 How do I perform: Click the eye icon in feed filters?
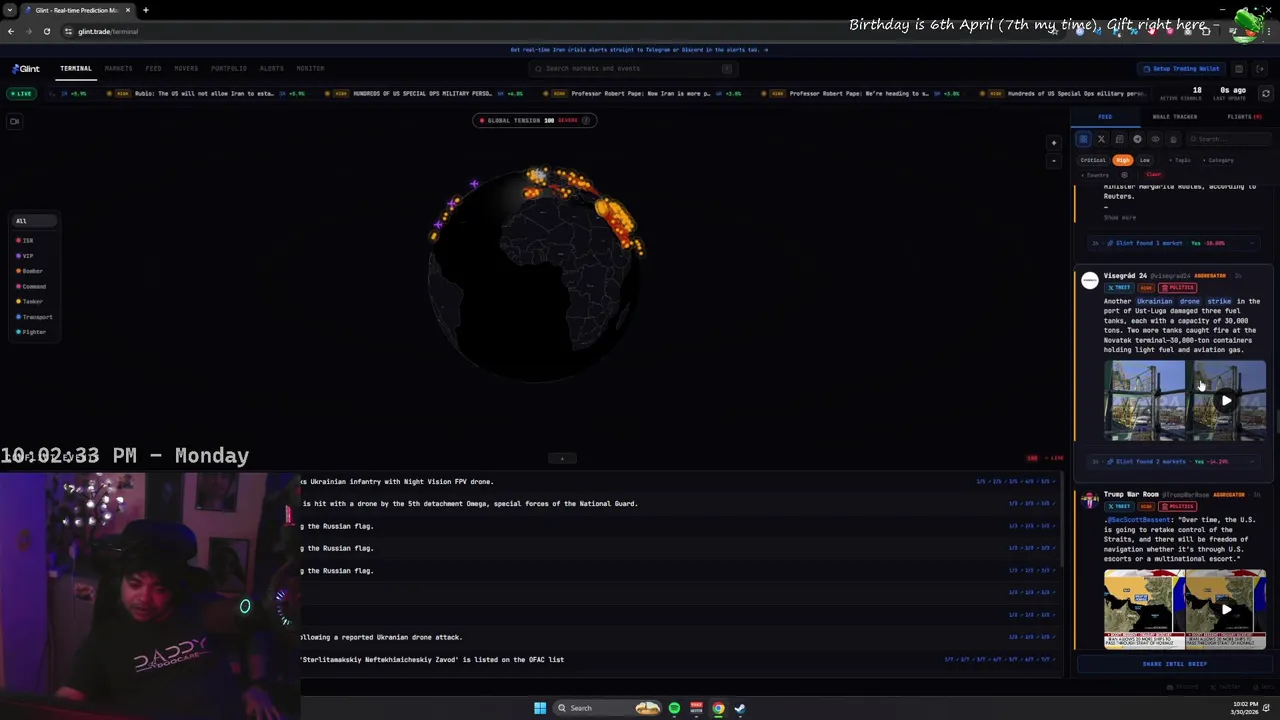click(x=1155, y=139)
